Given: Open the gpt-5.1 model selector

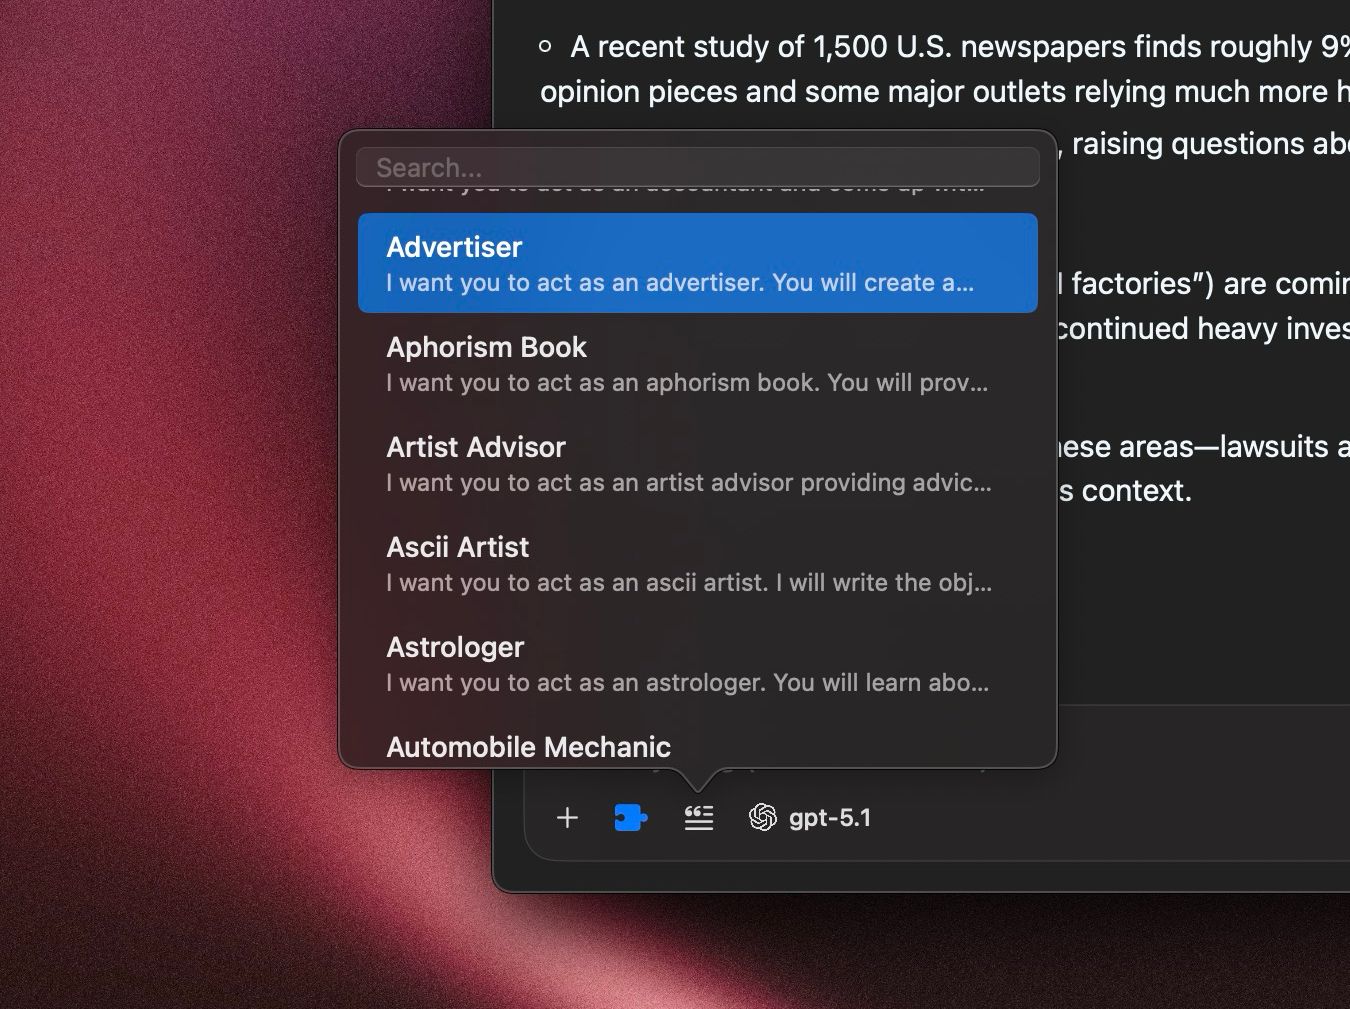Looking at the screenshot, I should tap(829, 818).
